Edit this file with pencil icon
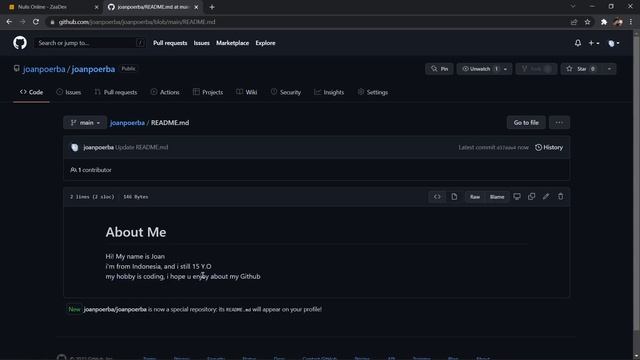This screenshot has height=360, width=640. (x=546, y=196)
